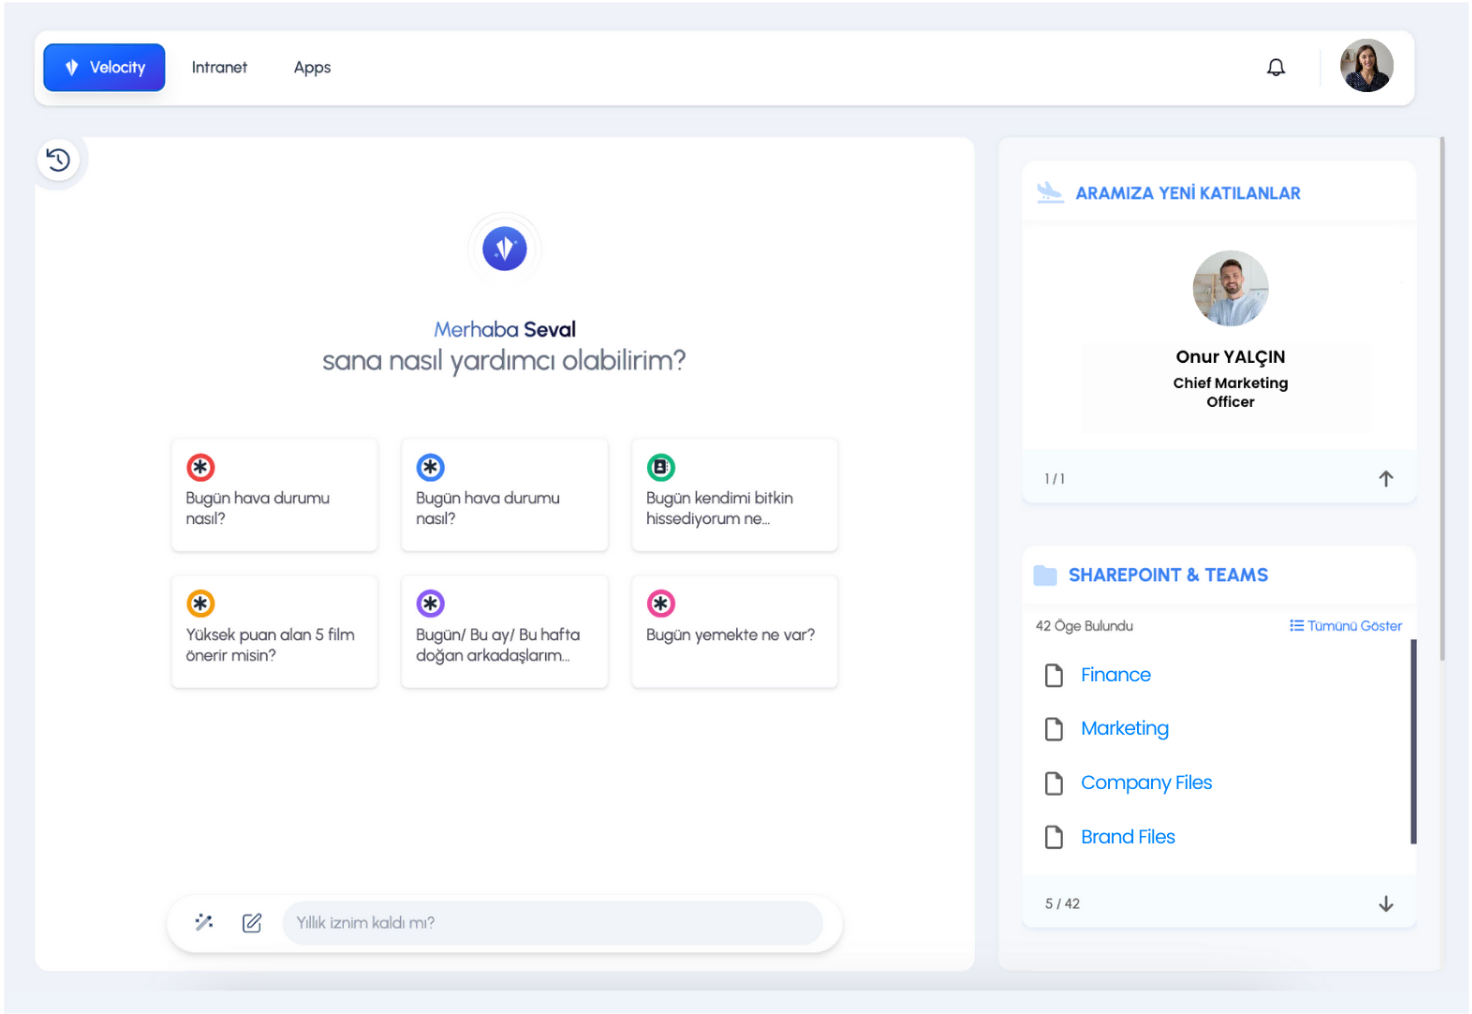Click the ARAMIZA YENİ KATILANLAR heading
The width and height of the screenshot is (1472, 1014).
pyautogui.click(x=1188, y=193)
